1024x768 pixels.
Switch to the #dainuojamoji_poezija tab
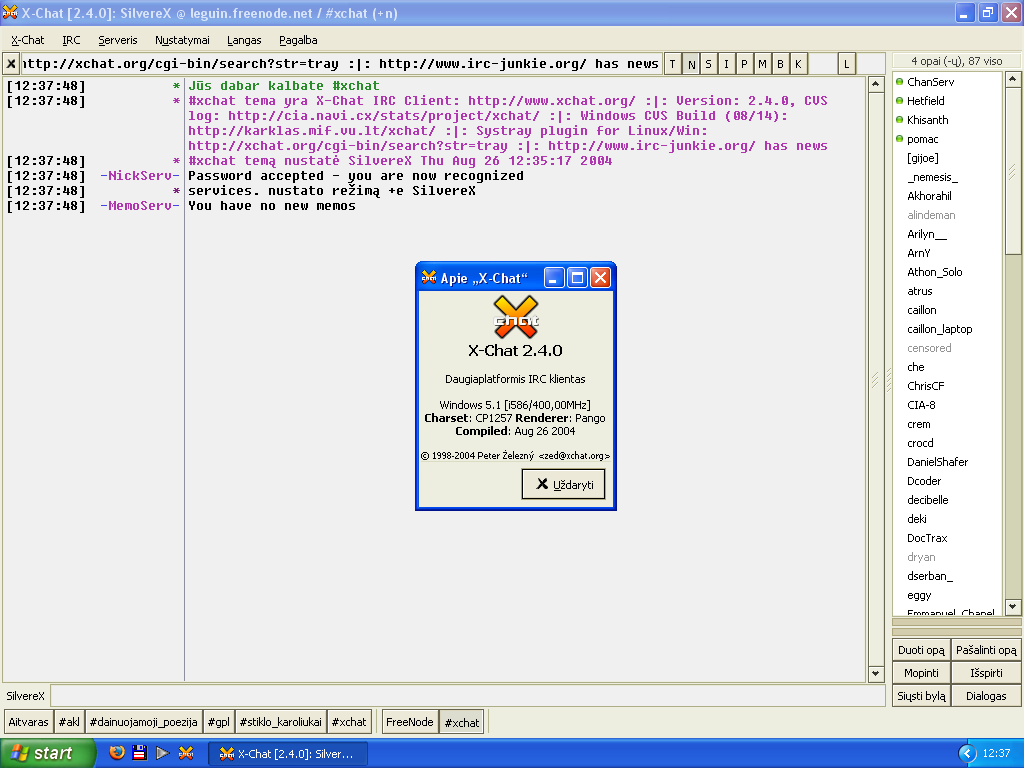pos(144,722)
